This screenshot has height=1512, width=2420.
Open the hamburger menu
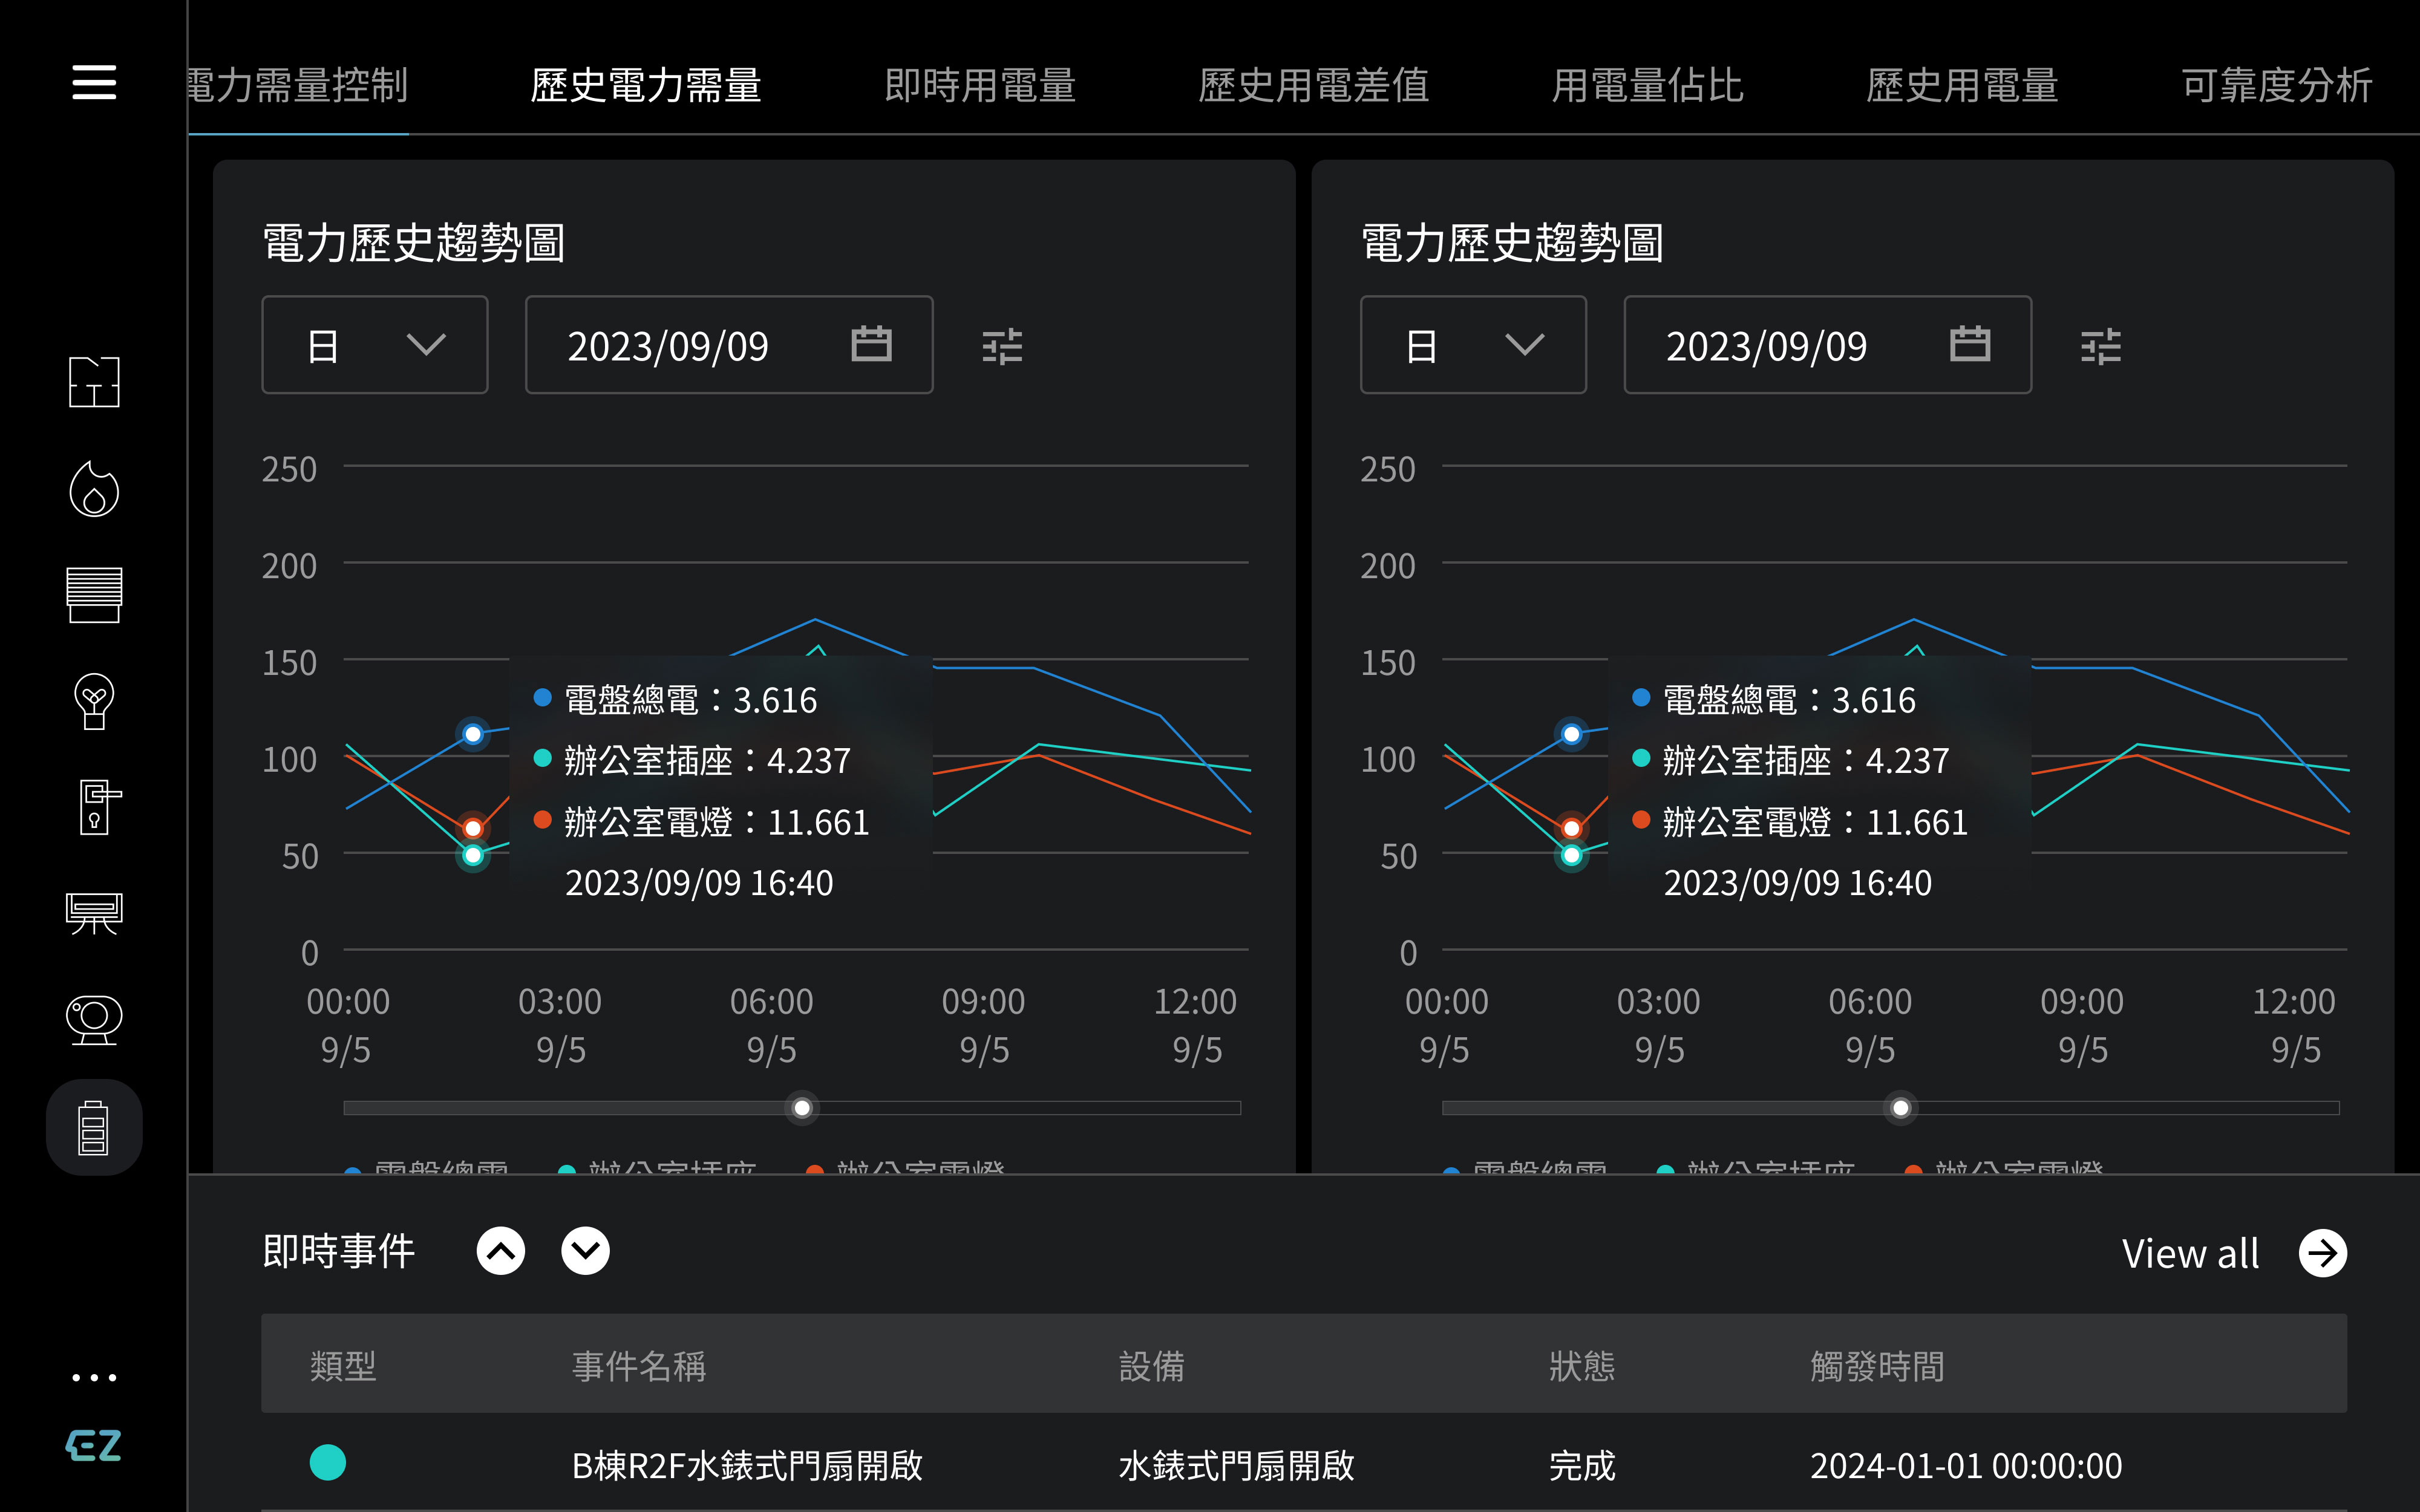point(94,82)
